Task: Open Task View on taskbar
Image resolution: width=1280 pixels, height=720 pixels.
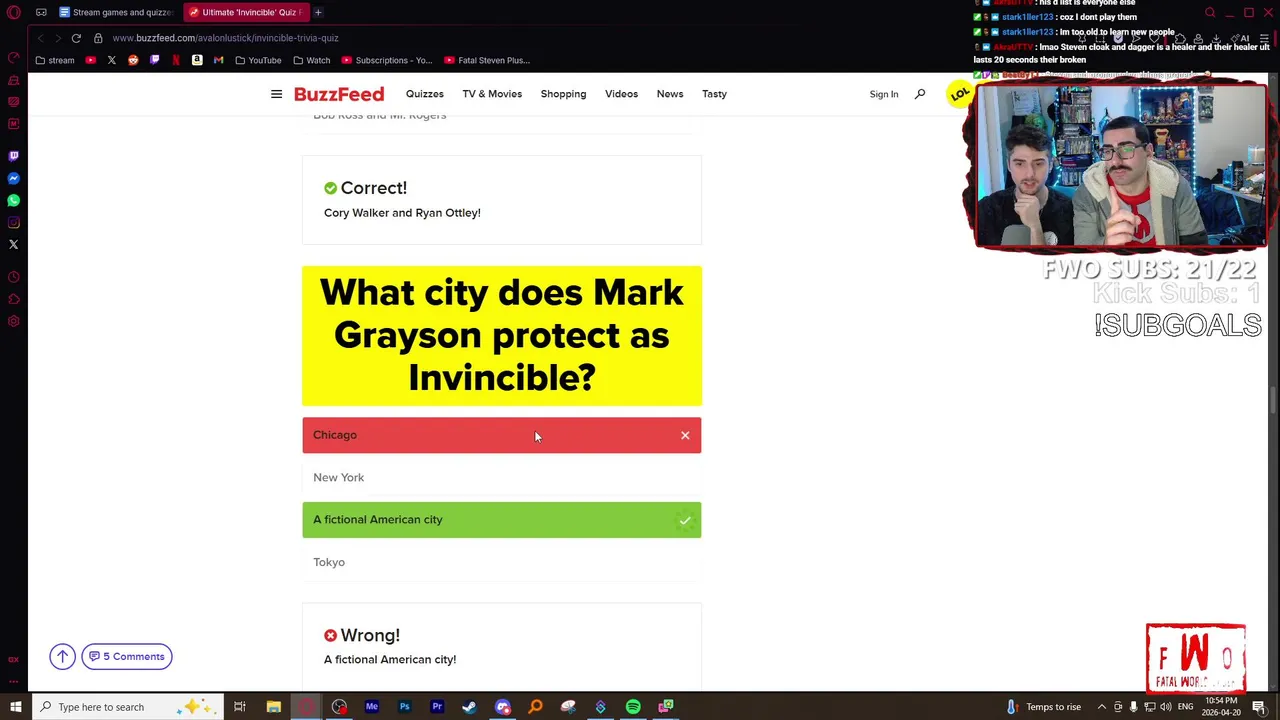Action: 240,707
